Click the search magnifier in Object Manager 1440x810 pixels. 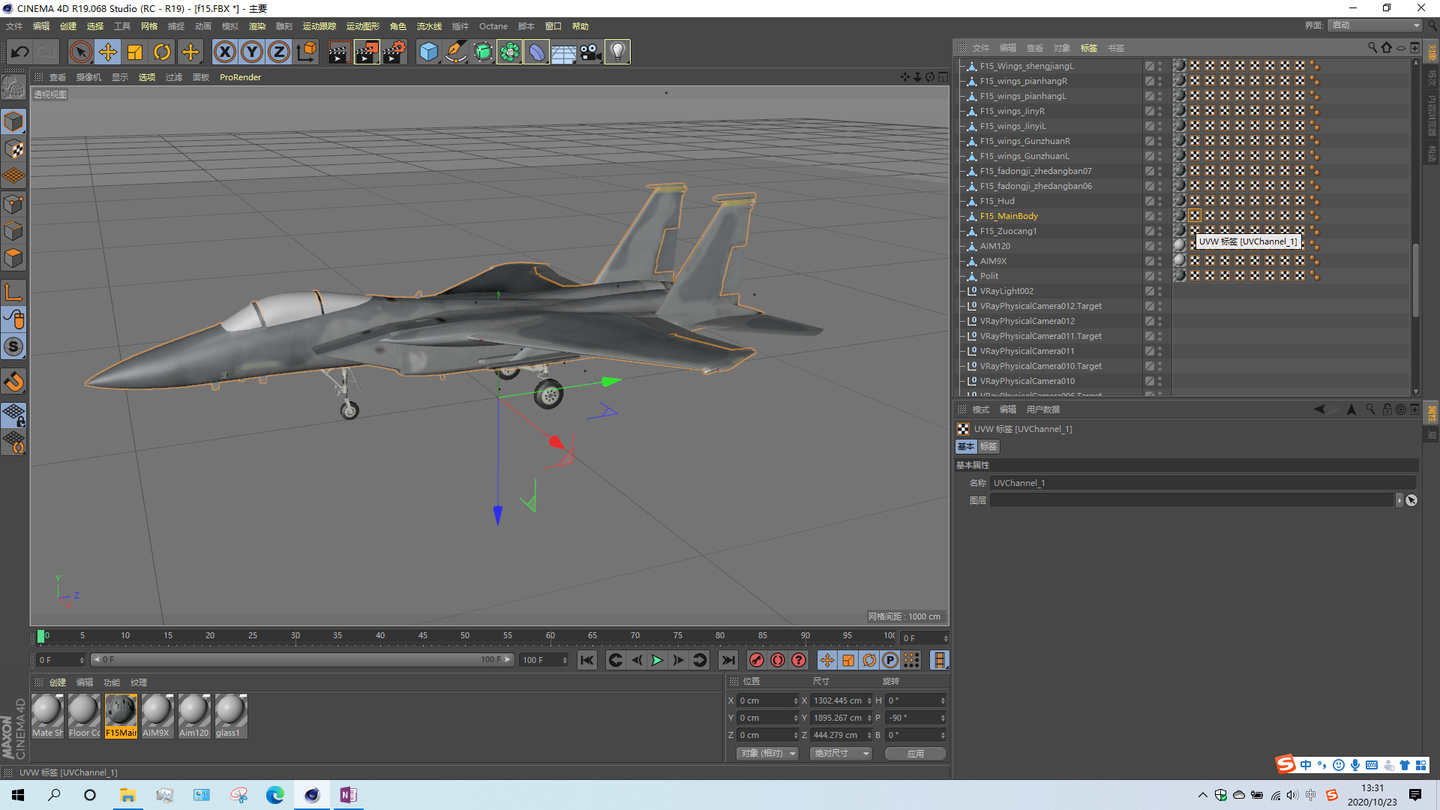click(x=1372, y=48)
